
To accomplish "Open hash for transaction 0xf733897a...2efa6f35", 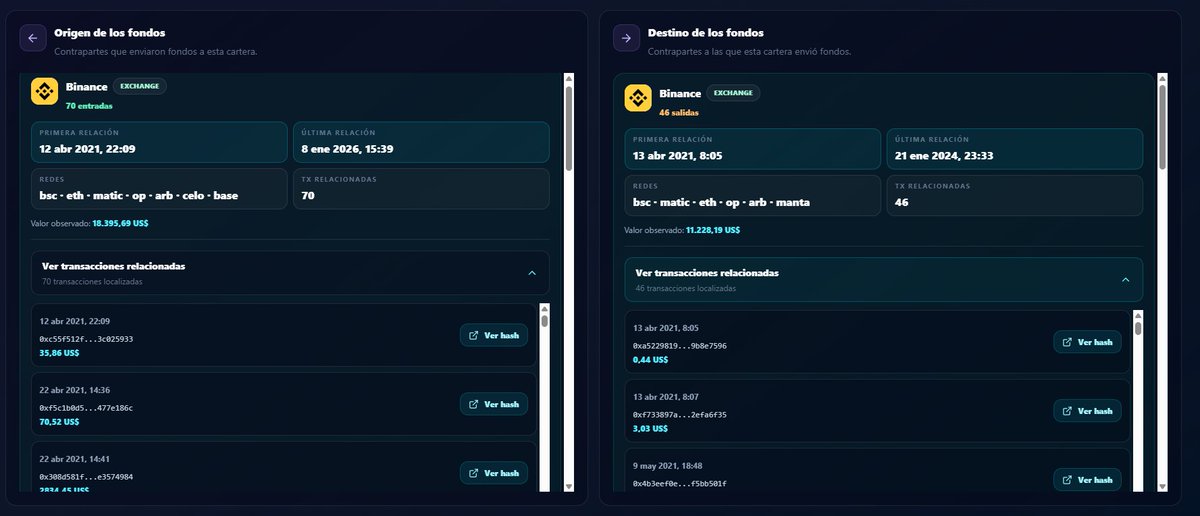I will (1087, 411).
